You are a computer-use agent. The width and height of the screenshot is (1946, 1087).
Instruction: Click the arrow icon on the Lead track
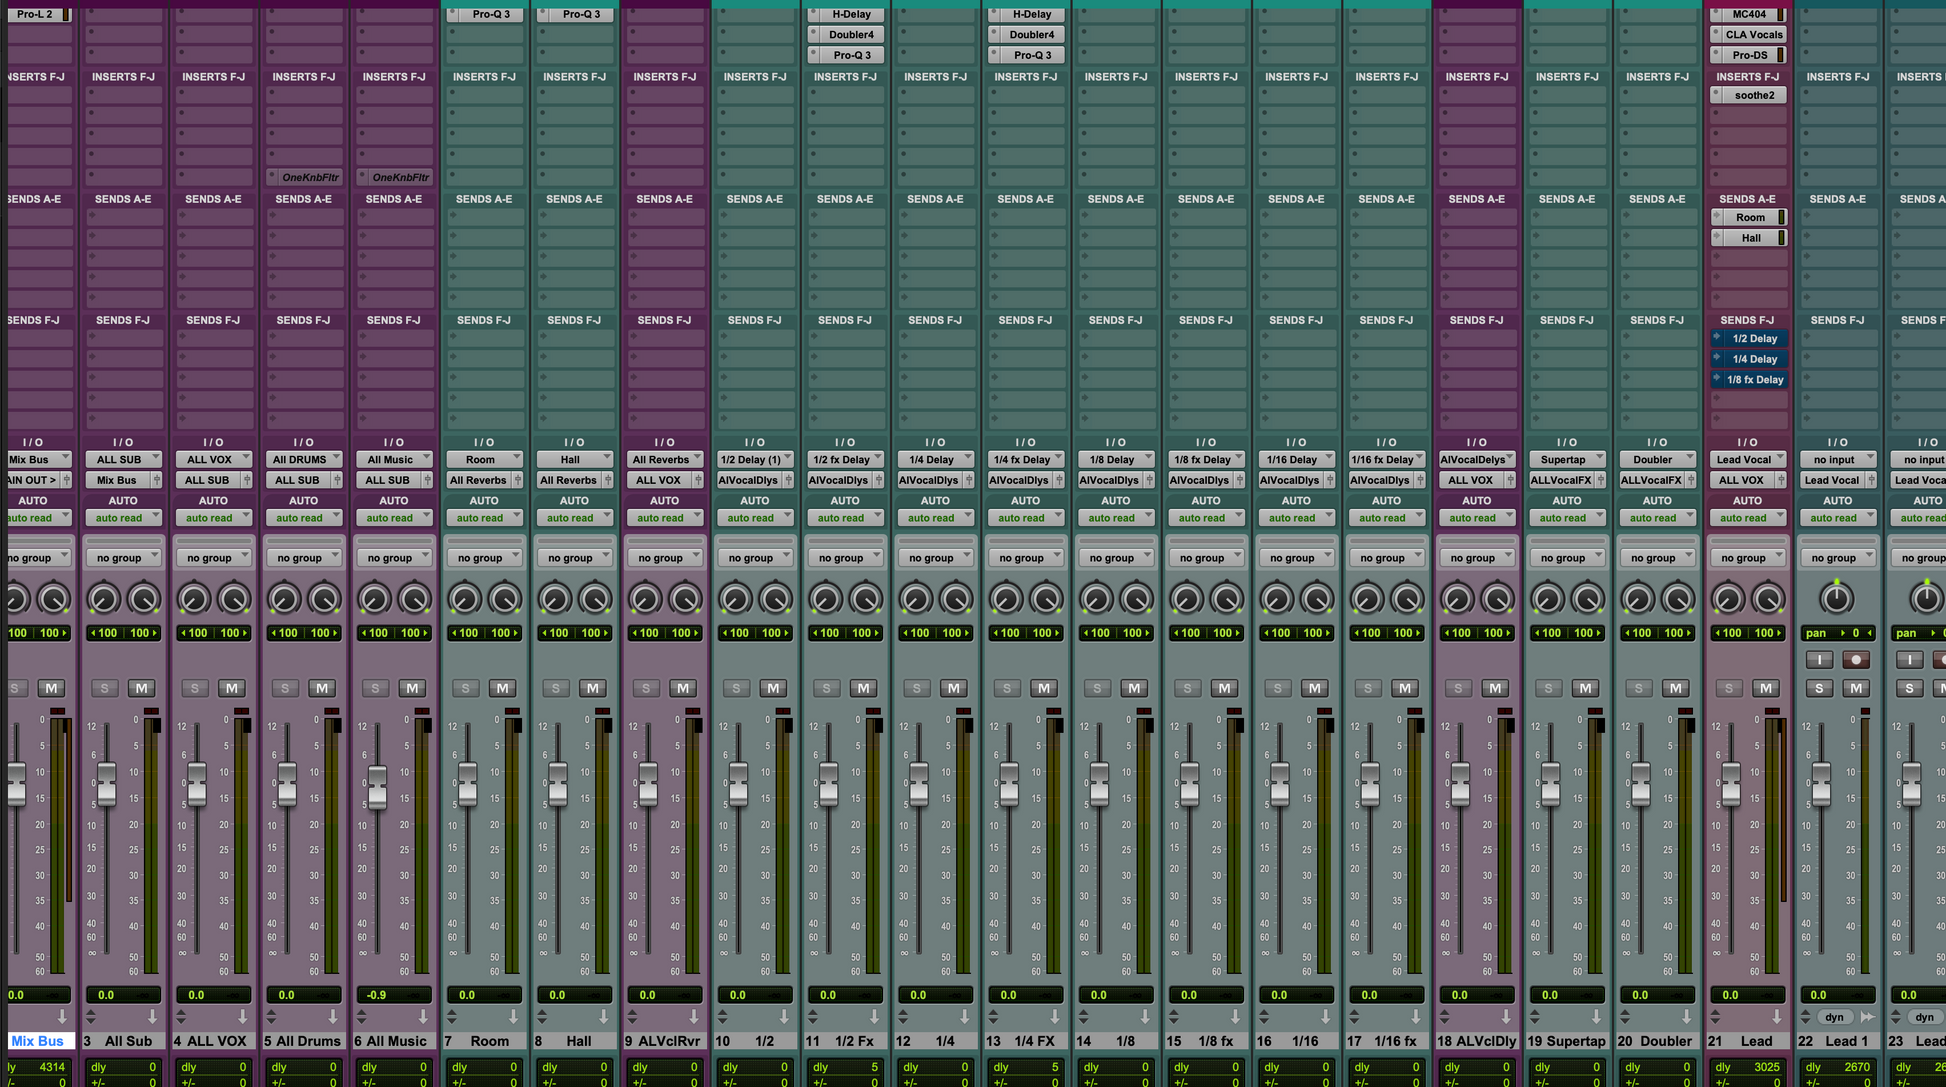[x=1776, y=1017]
